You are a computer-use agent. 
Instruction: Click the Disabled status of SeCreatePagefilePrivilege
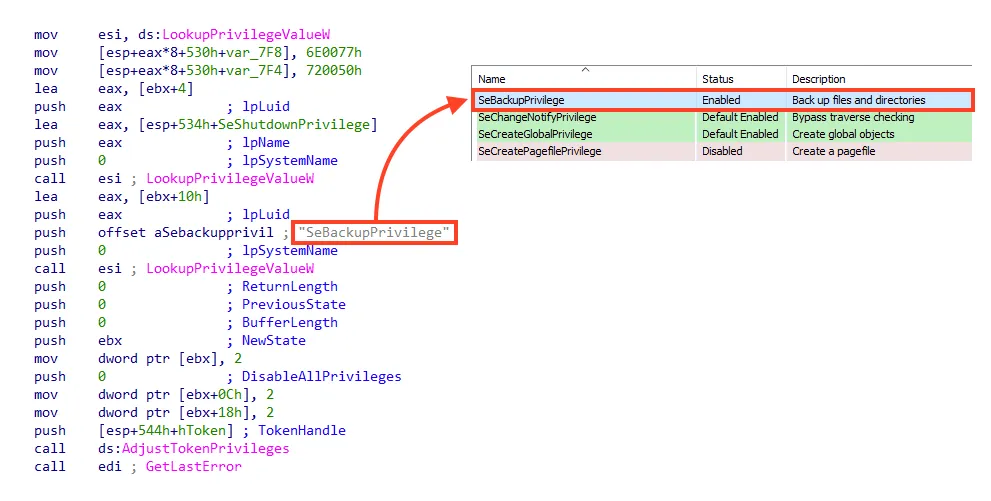click(x=722, y=151)
